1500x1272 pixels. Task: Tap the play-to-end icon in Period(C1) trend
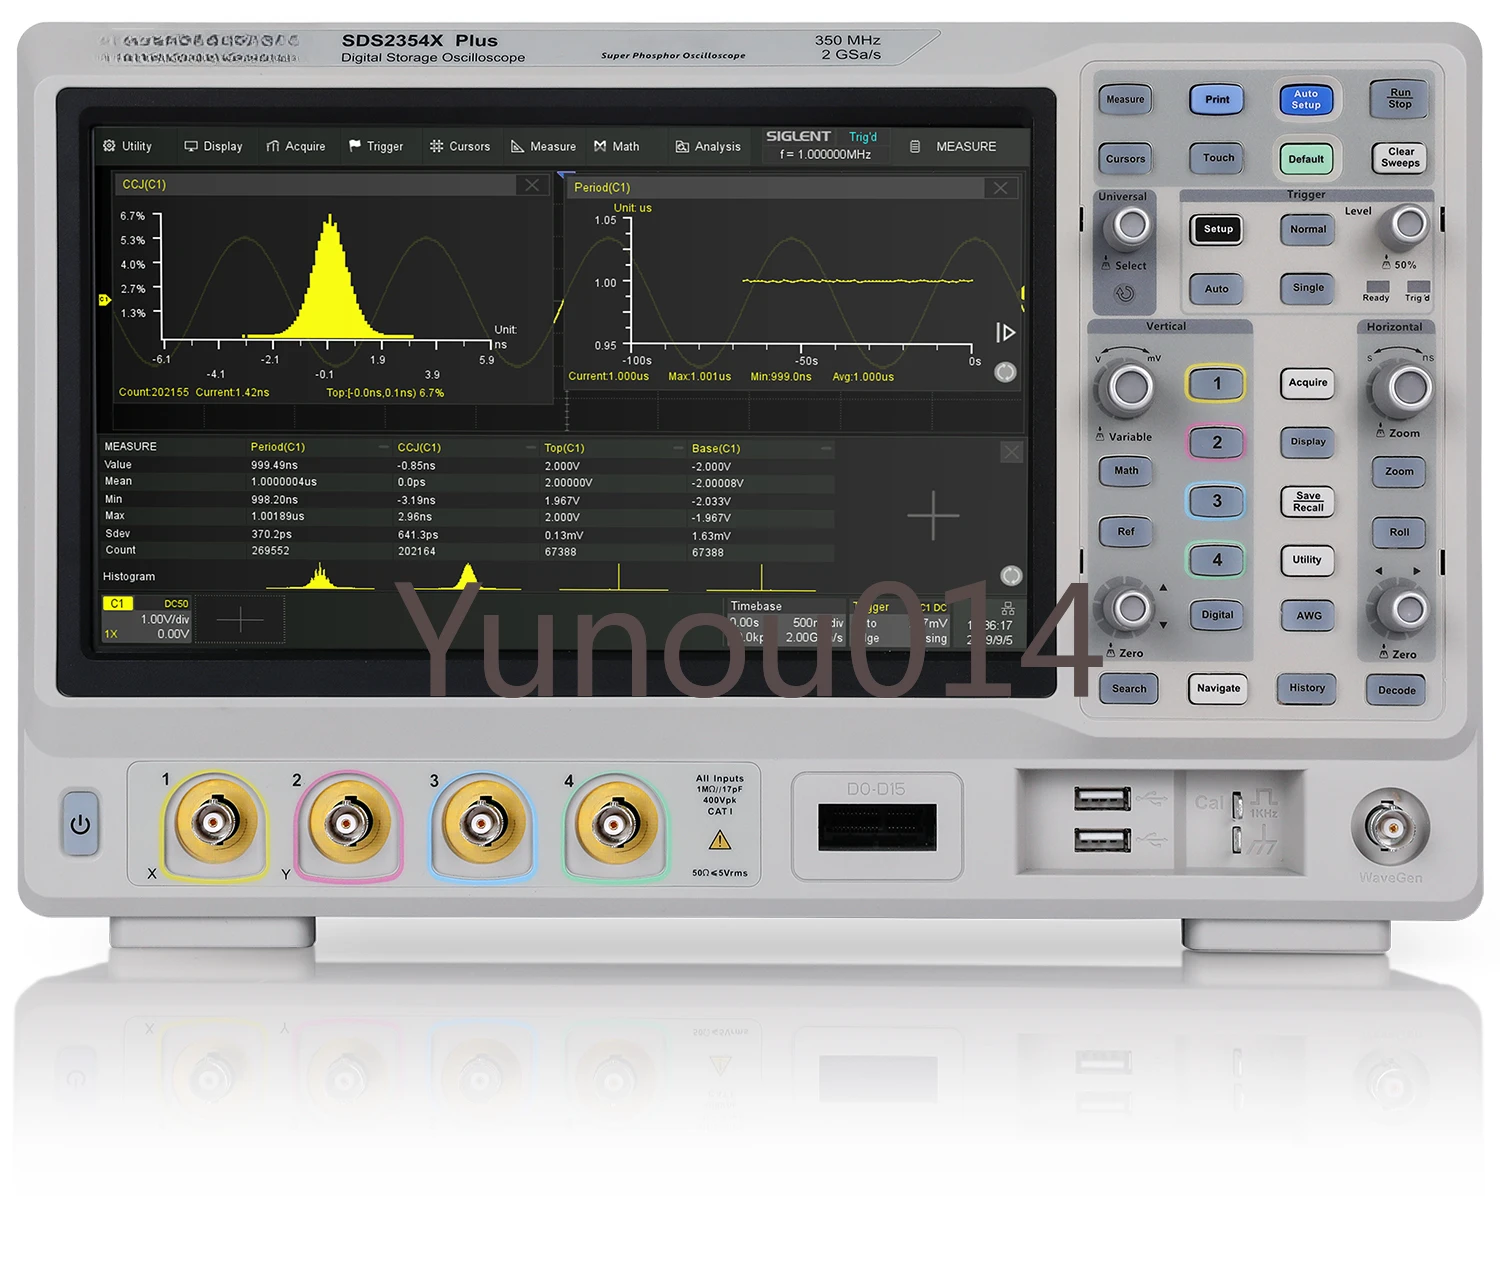(1006, 332)
